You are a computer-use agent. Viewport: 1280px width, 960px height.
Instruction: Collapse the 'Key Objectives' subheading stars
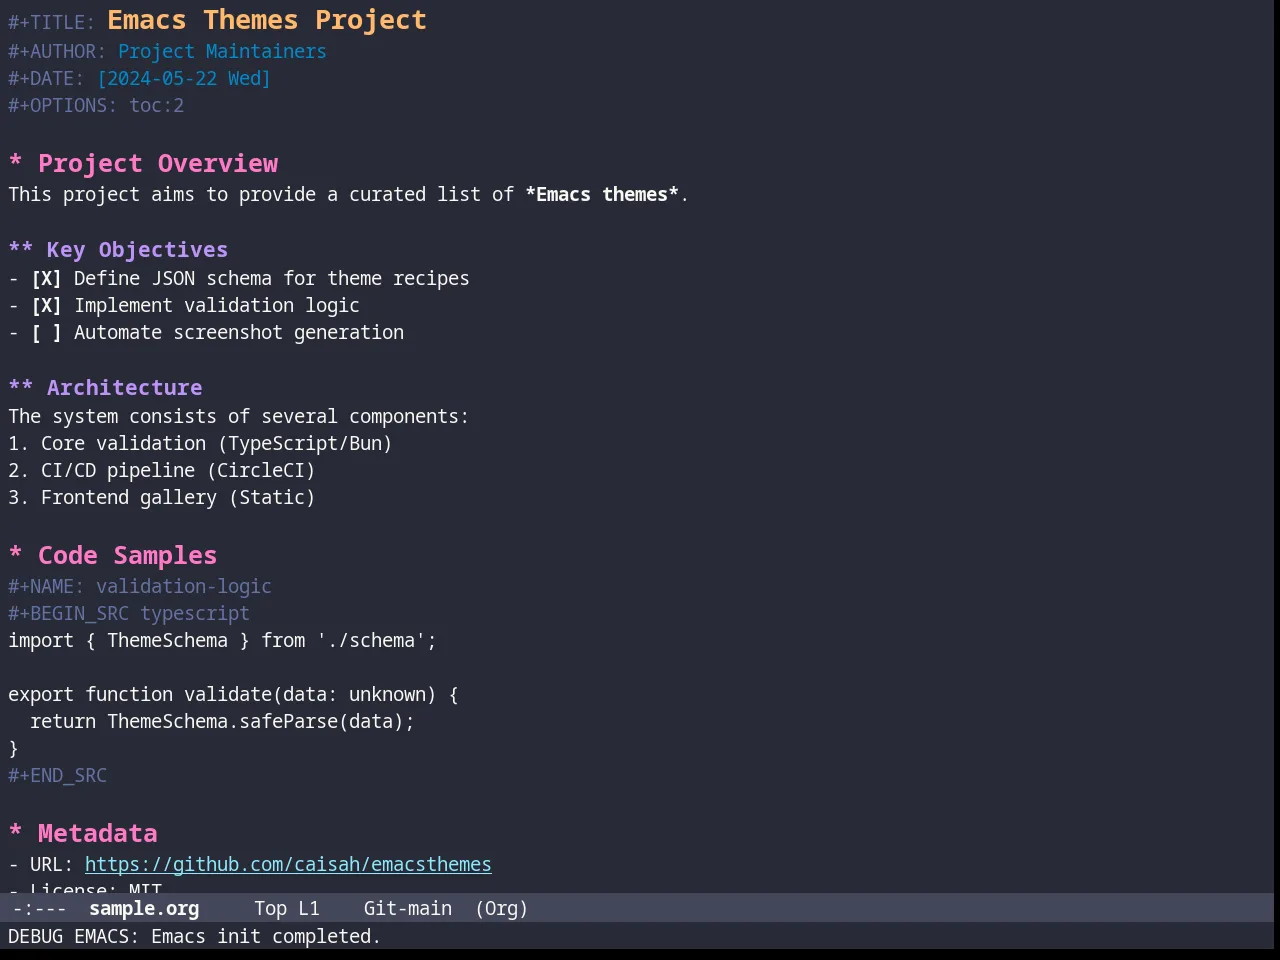(x=21, y=249)
